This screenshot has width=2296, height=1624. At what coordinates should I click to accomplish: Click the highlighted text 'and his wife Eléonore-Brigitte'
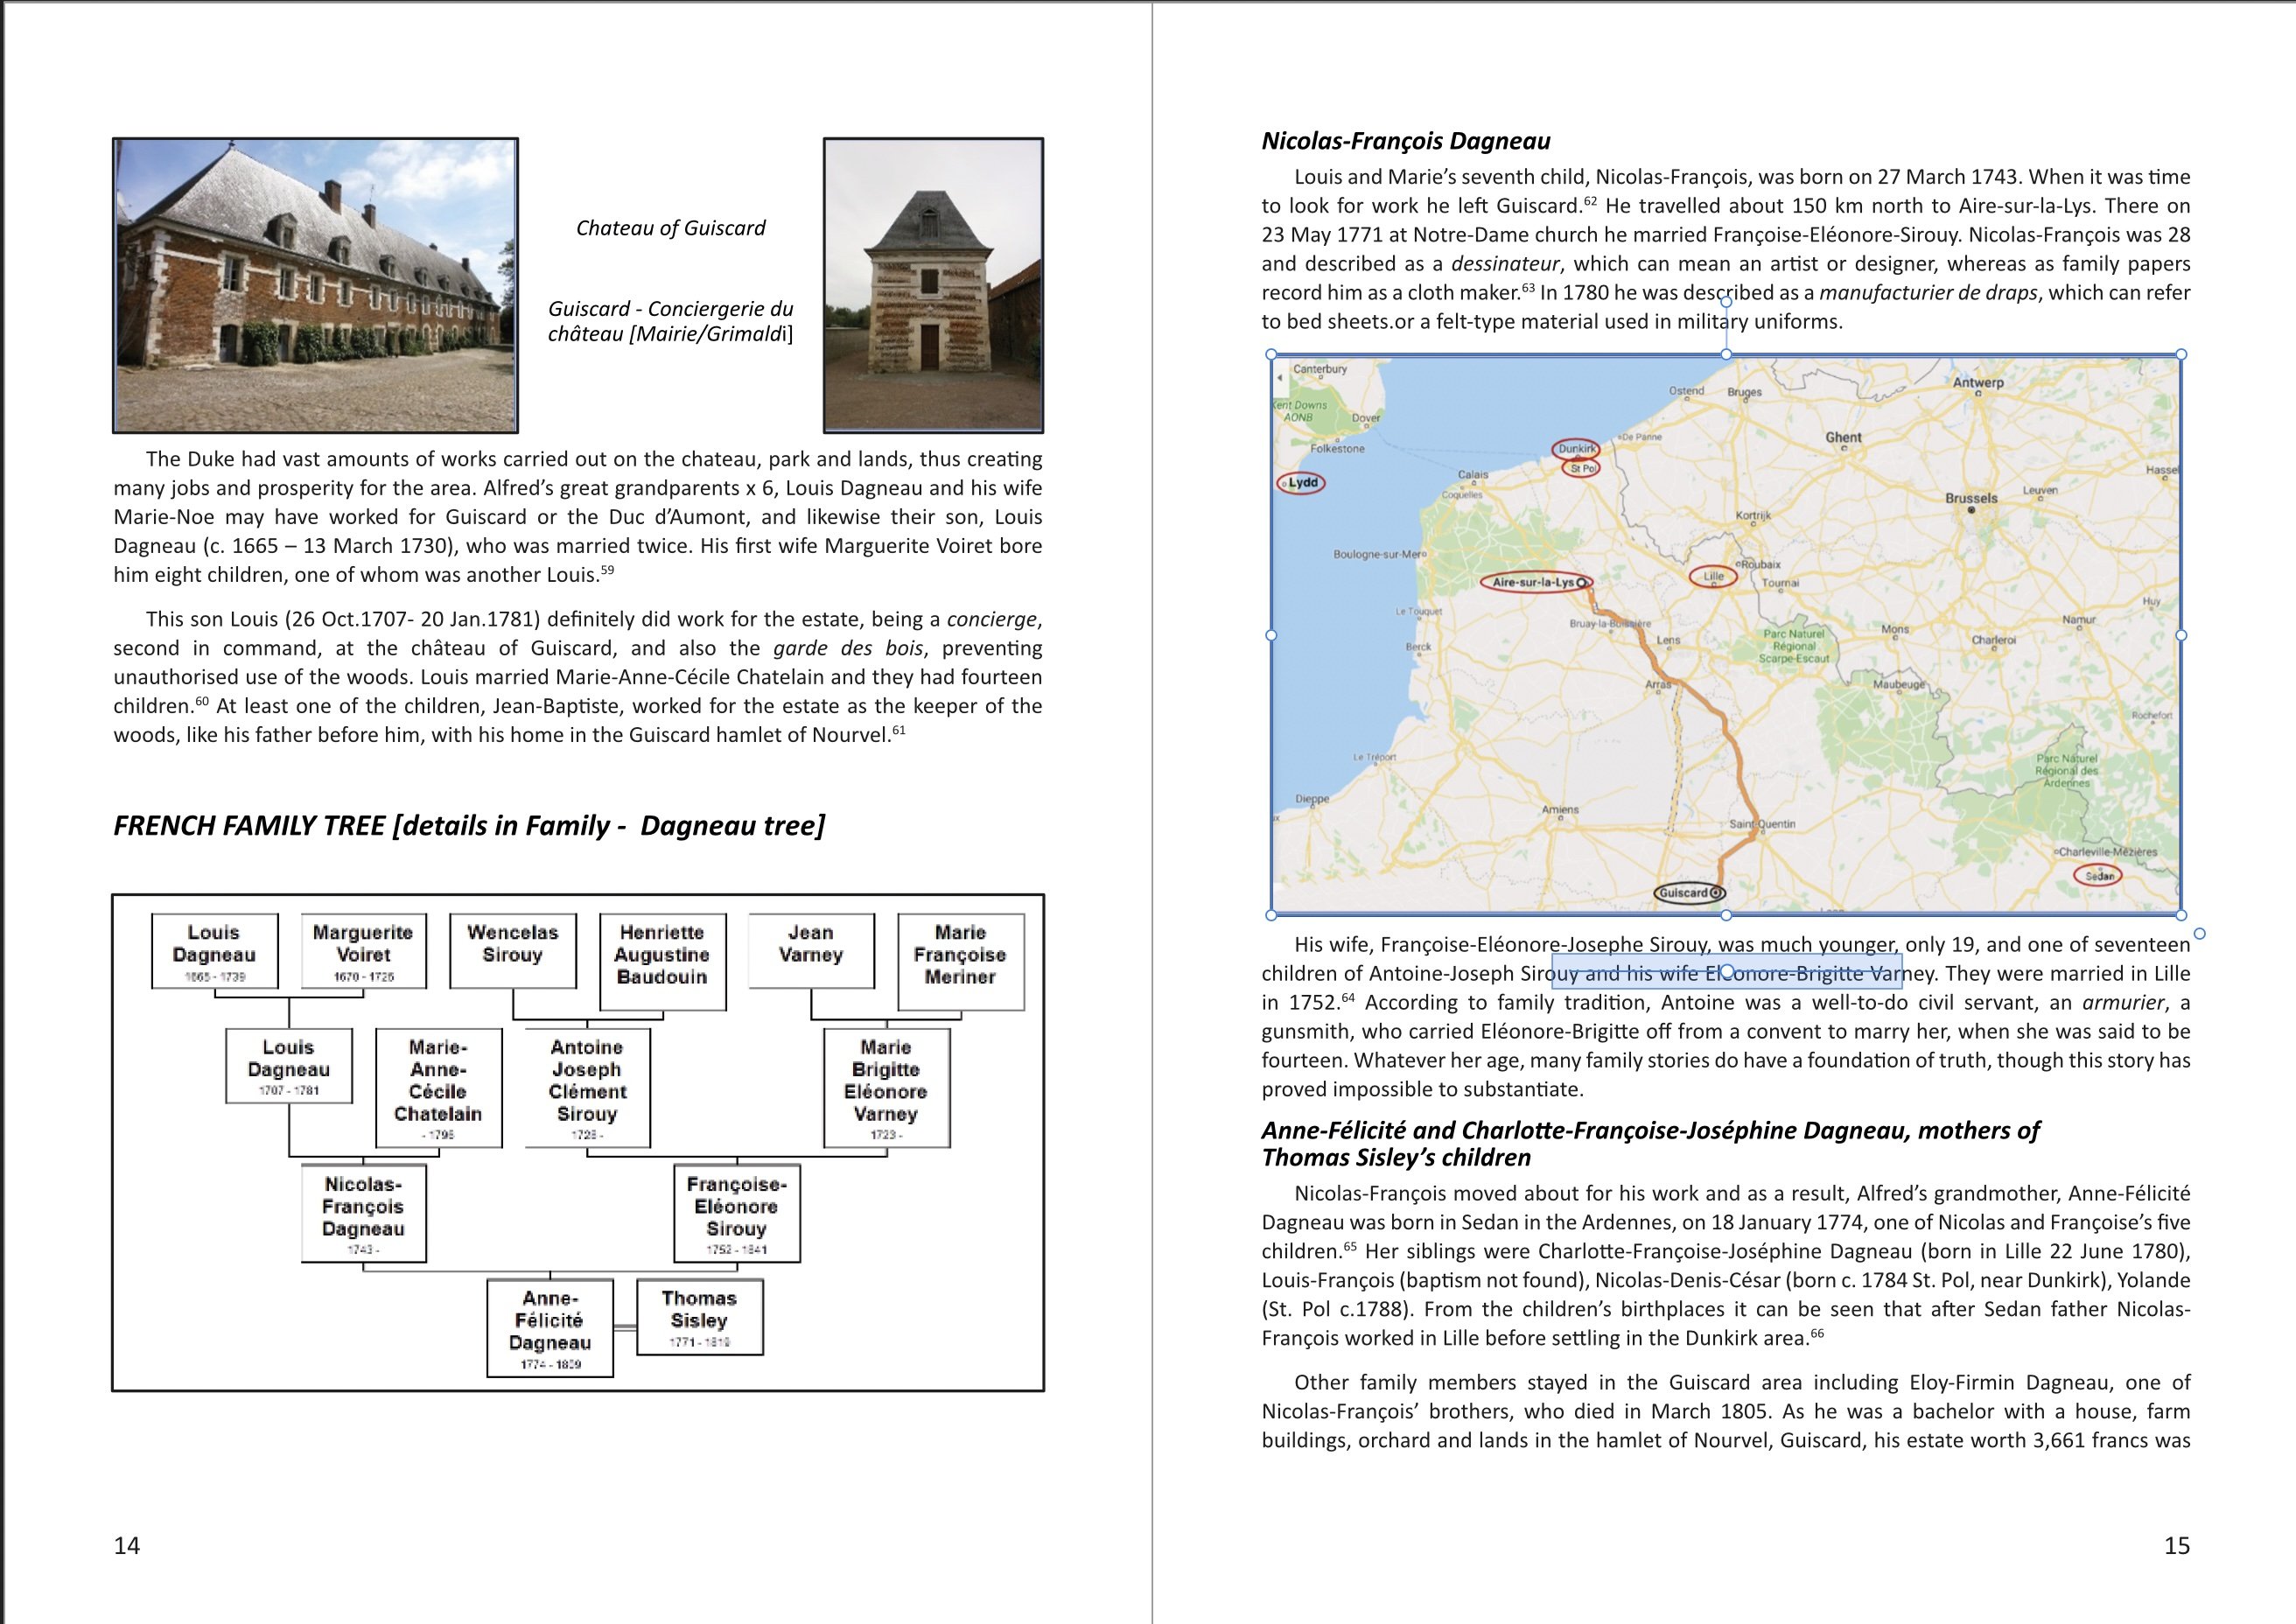pos(1725,973)
